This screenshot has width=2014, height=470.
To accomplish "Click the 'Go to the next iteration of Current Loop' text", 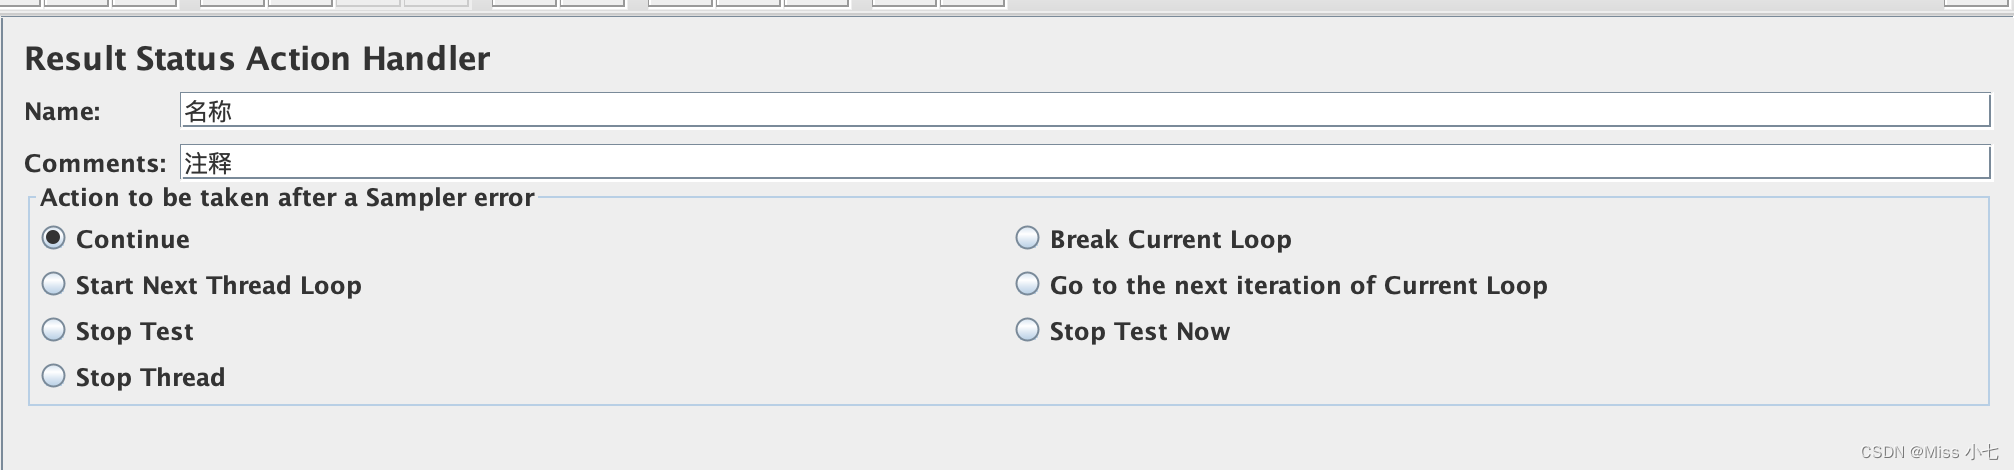I will [1298, 285].
